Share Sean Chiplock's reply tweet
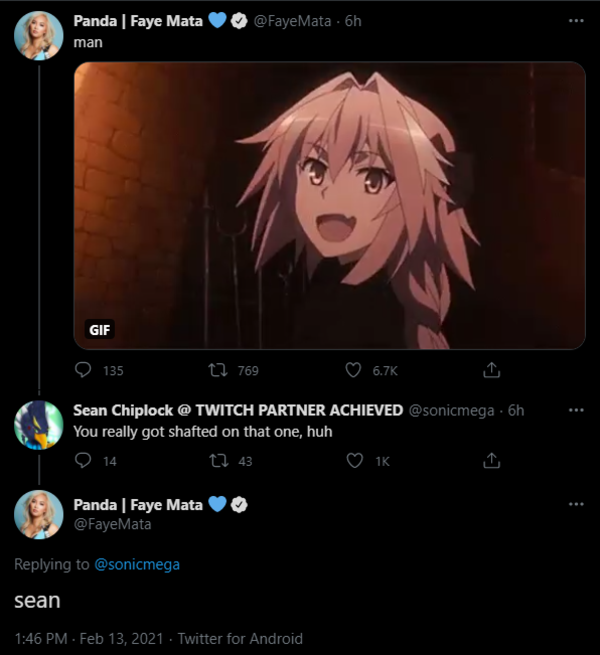 click(x=491, y=461)
